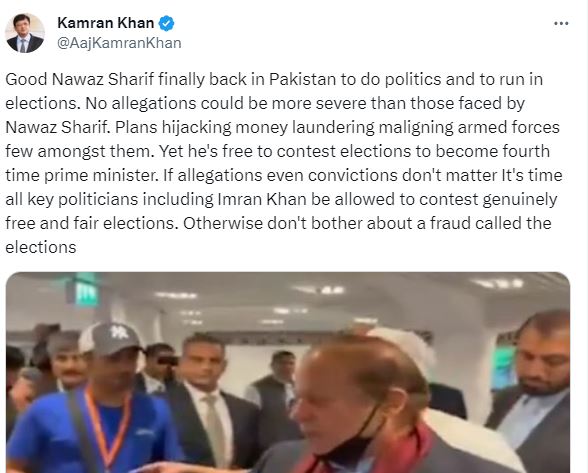Play the embedded airport video

point(288,372)
